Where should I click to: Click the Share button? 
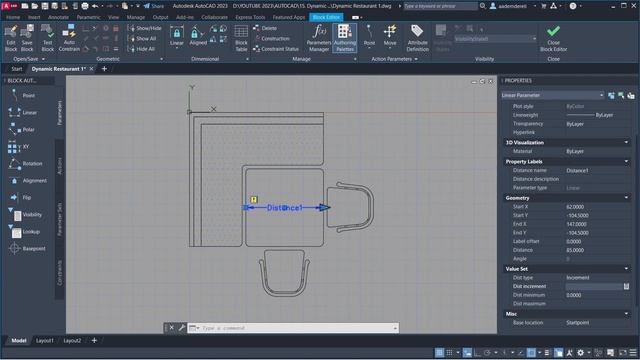153,6
